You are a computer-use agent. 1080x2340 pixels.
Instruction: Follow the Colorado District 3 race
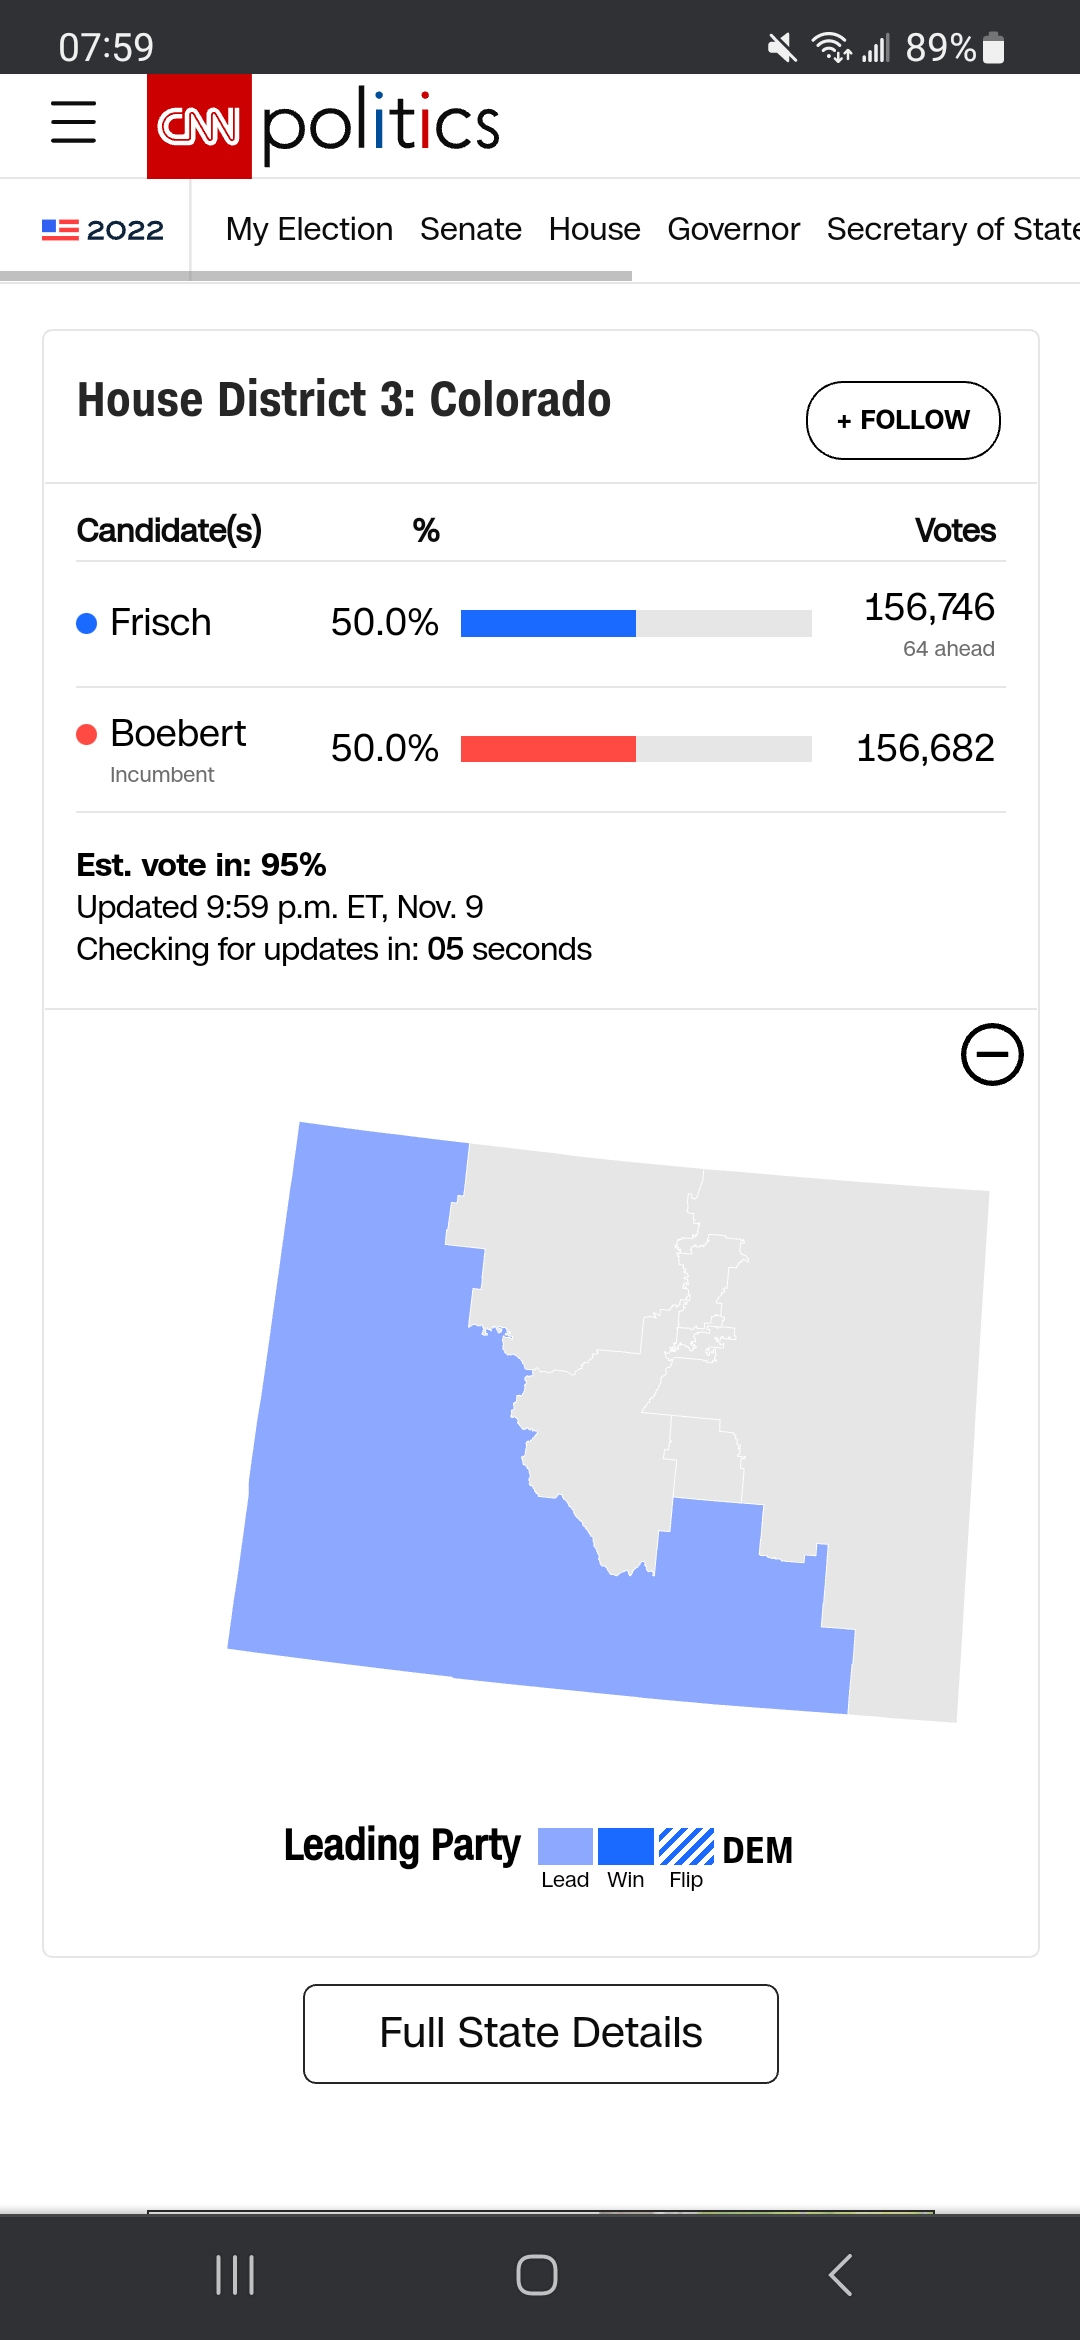click(902, 420)
